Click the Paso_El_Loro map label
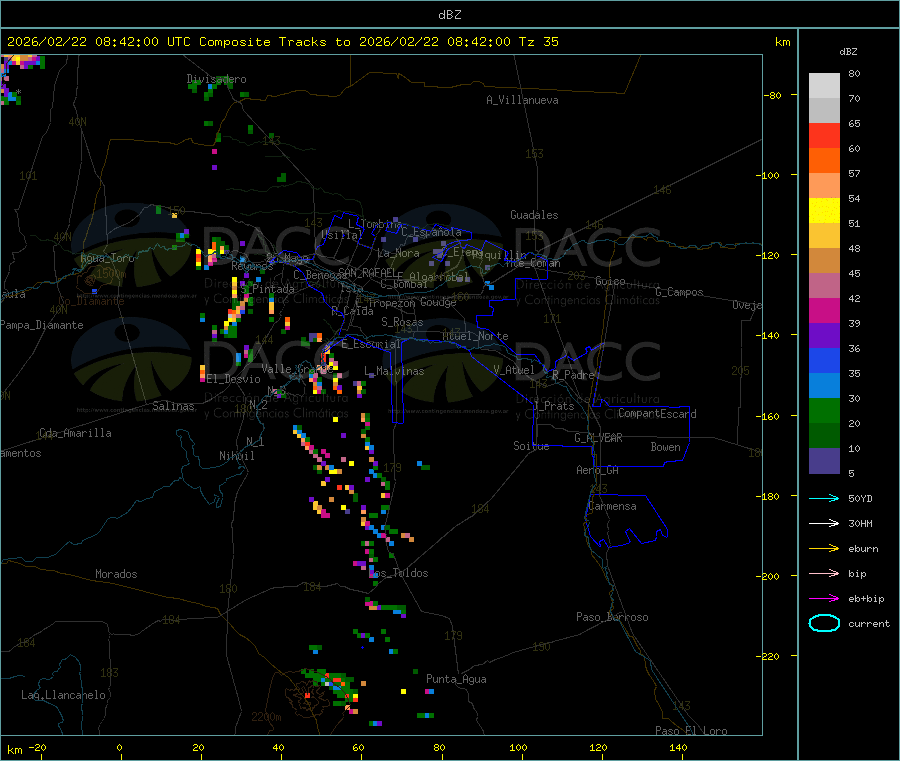The height and width of the screenshot is (761, 900). [692, 731]
